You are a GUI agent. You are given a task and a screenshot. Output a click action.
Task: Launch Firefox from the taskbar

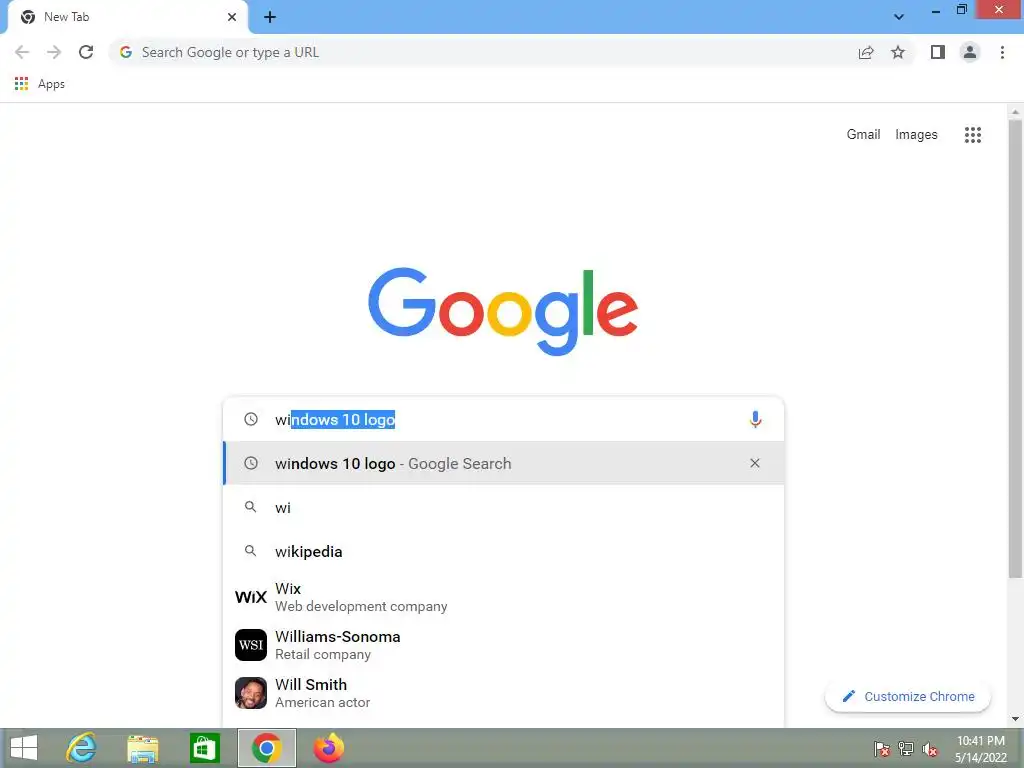328,748
